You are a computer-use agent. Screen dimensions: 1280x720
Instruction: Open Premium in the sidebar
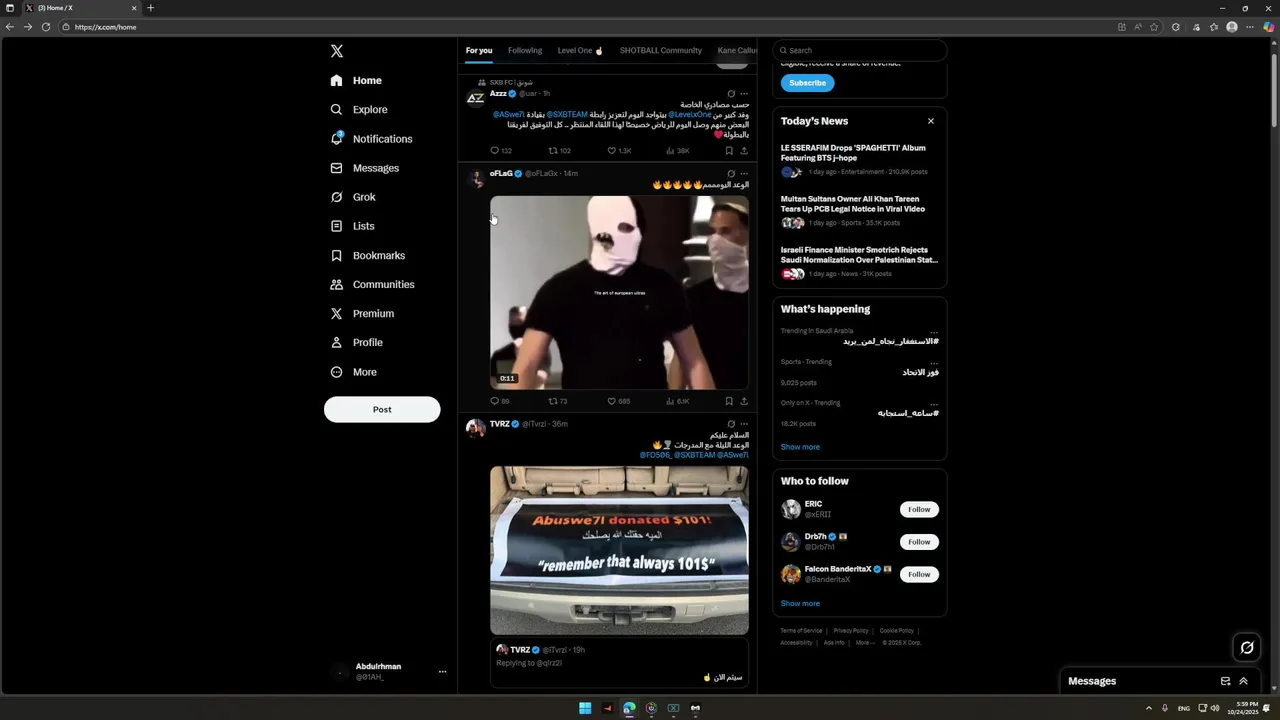coord(362,314)
